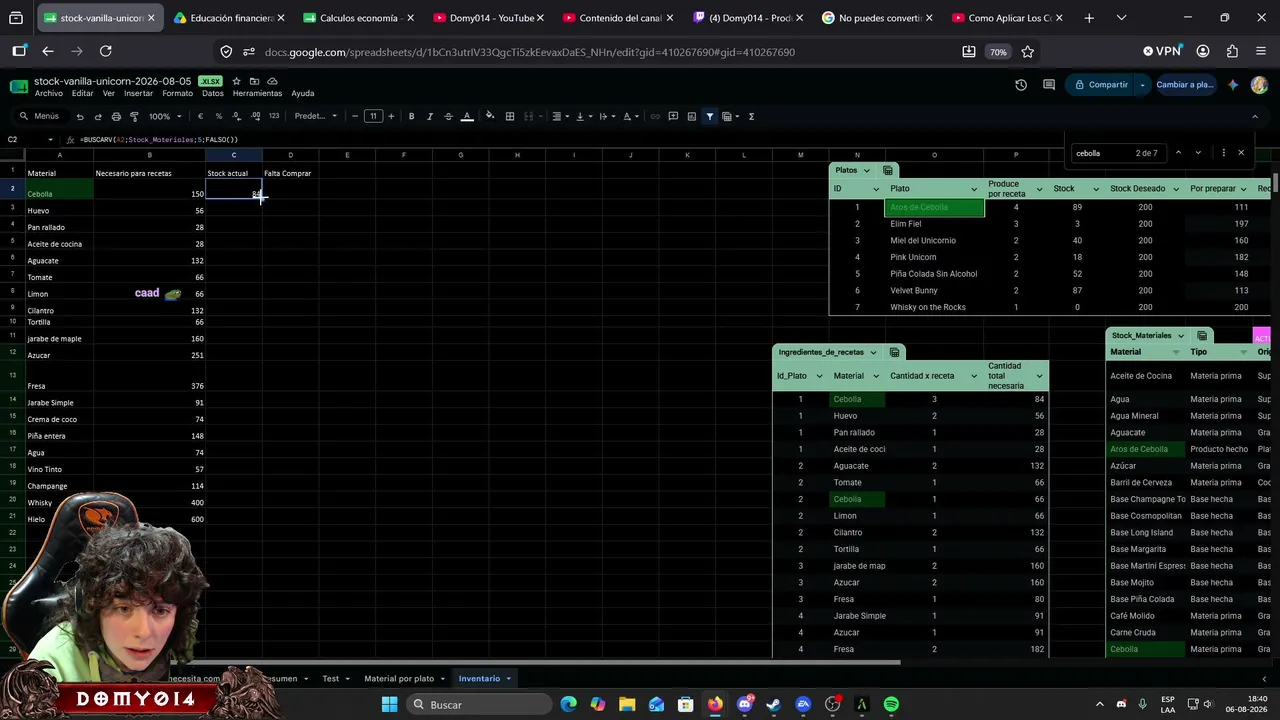Image resolution: width=1280 pixels, height=720 pixels.
Task: Switch to the Material por plato sheet
Action: click(399, 678)
